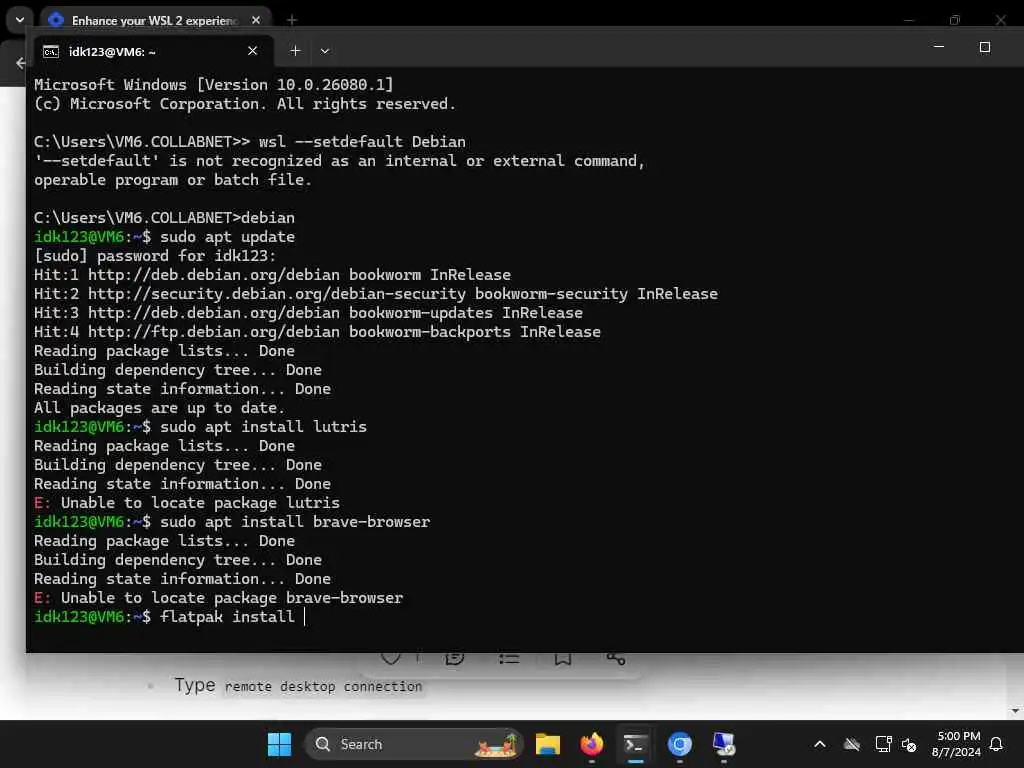The image size is (1024, 768).
Task: Open the comments icon on the webpage
Action: [x=455, y=658]
